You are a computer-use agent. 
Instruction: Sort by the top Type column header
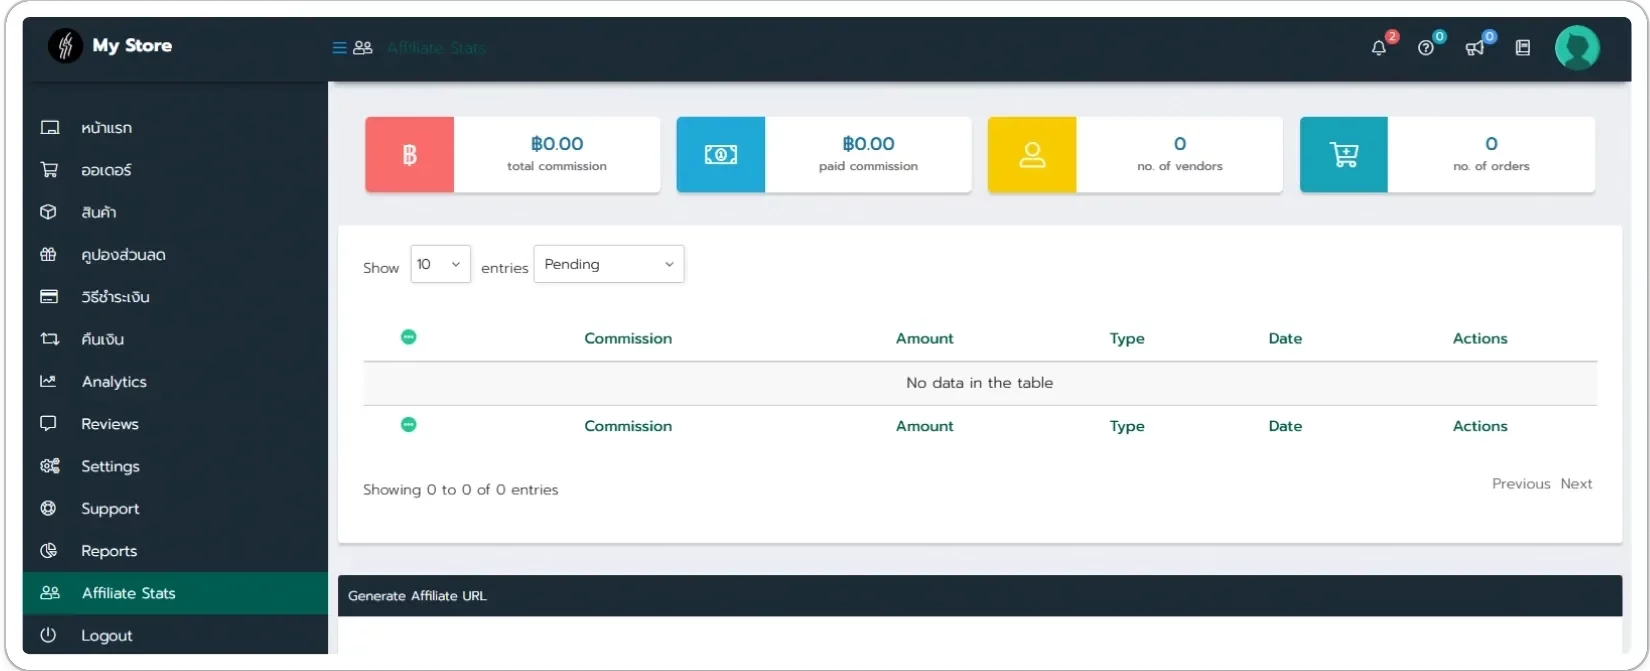(x=1127, y=339)
